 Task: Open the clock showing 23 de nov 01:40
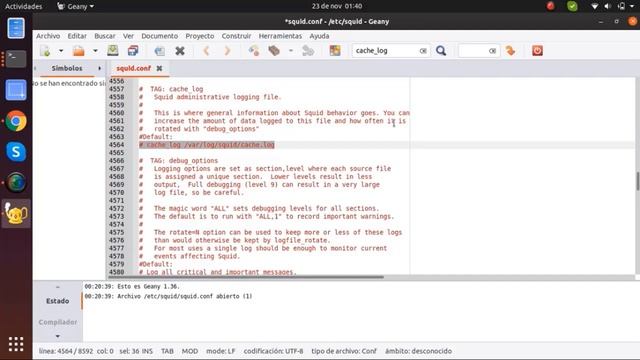coord(337,6)
